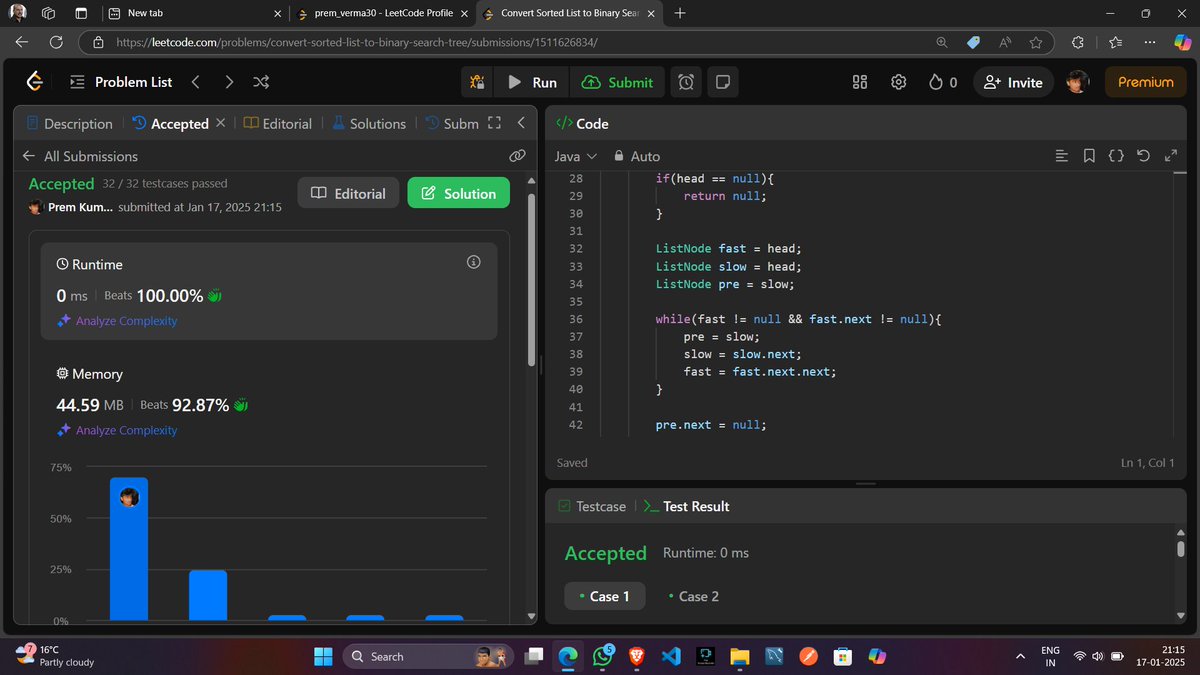Click browser refresh button
Screen dimensions: 1200x675
56,42
